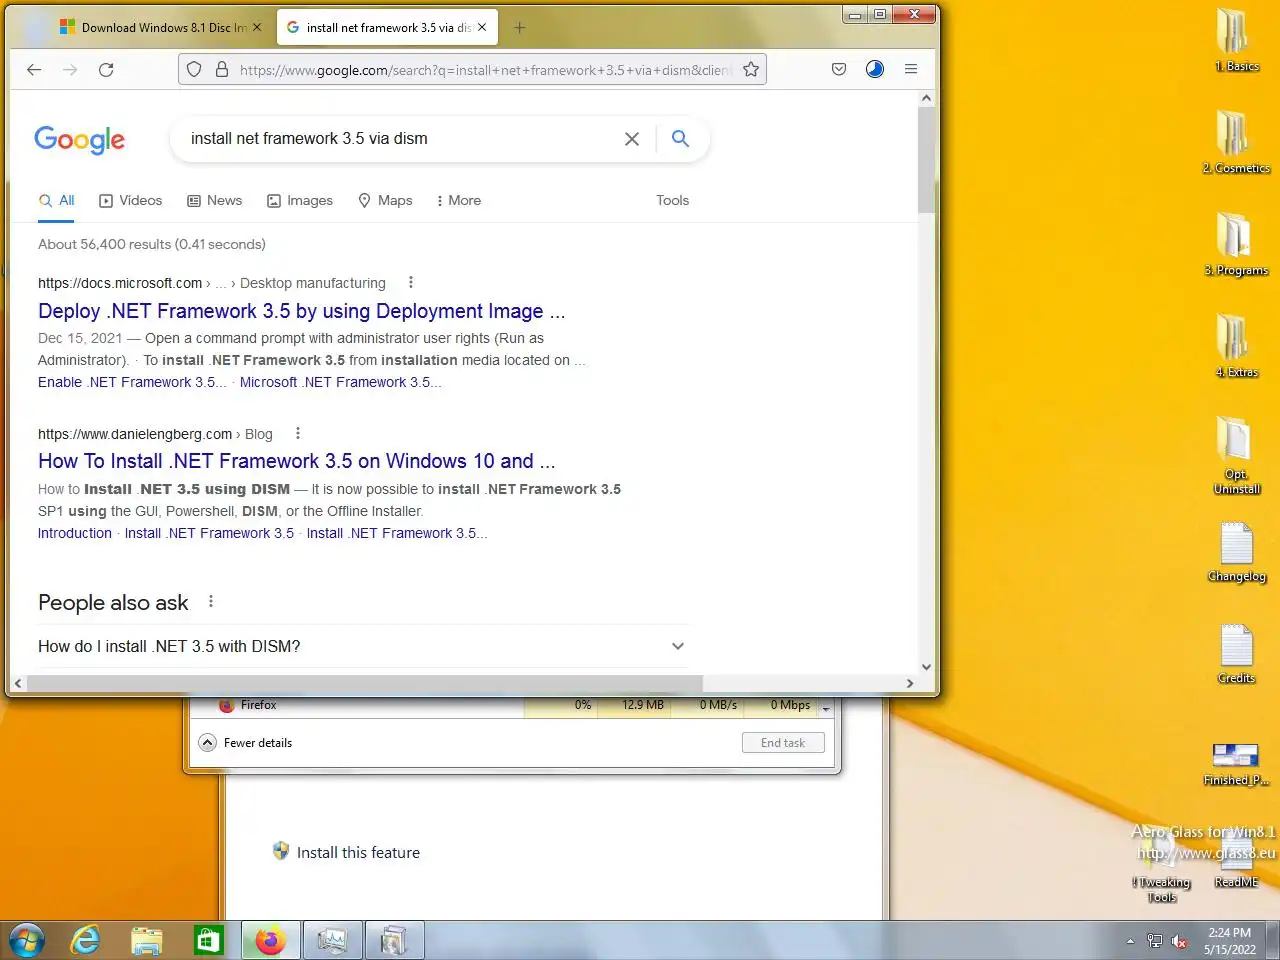
Task: Click the Firefox account profile icon
Action: click(x=875, y=69)
